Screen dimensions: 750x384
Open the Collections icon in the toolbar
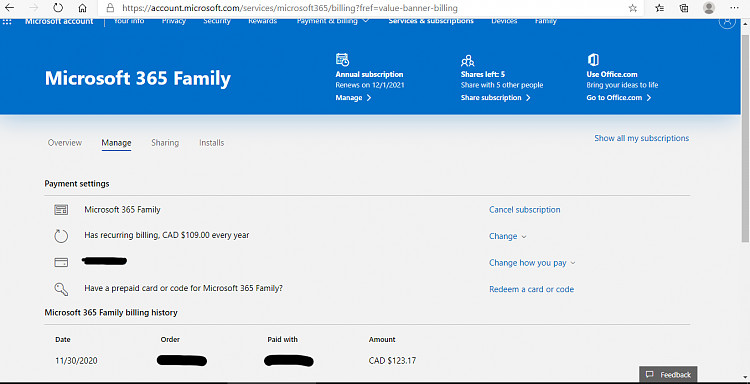click(x=684, y=8)
